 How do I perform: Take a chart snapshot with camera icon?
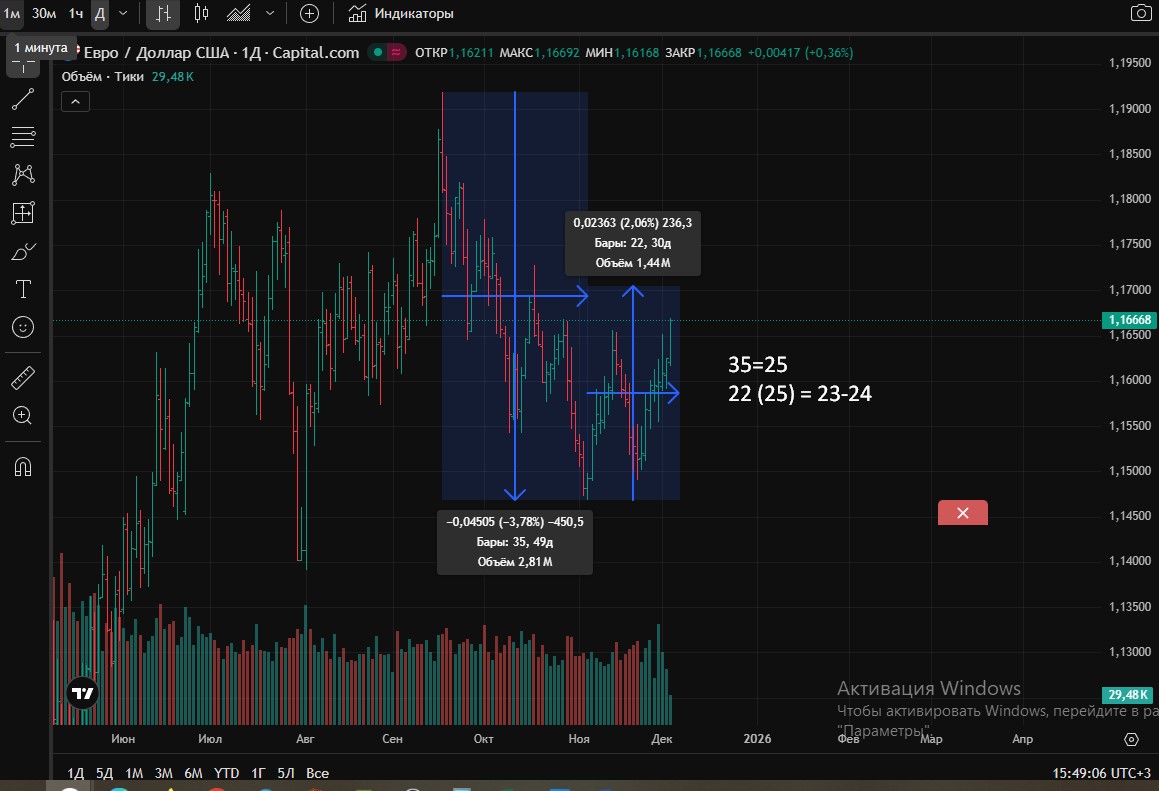pos(1140,14)
